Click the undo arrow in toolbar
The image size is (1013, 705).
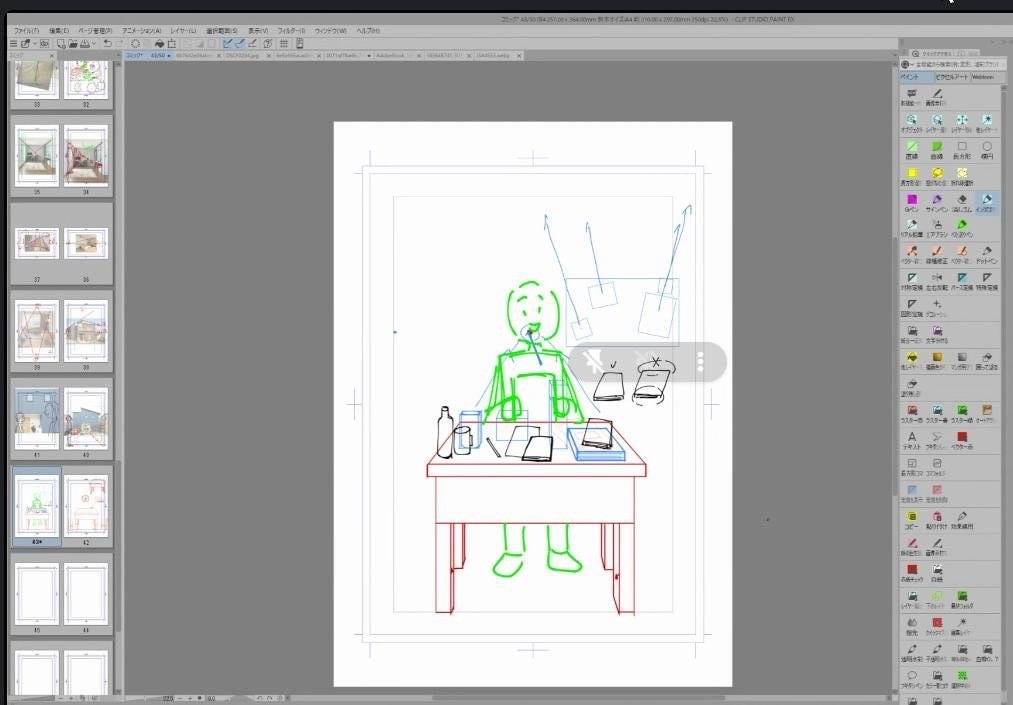(107, 44)
